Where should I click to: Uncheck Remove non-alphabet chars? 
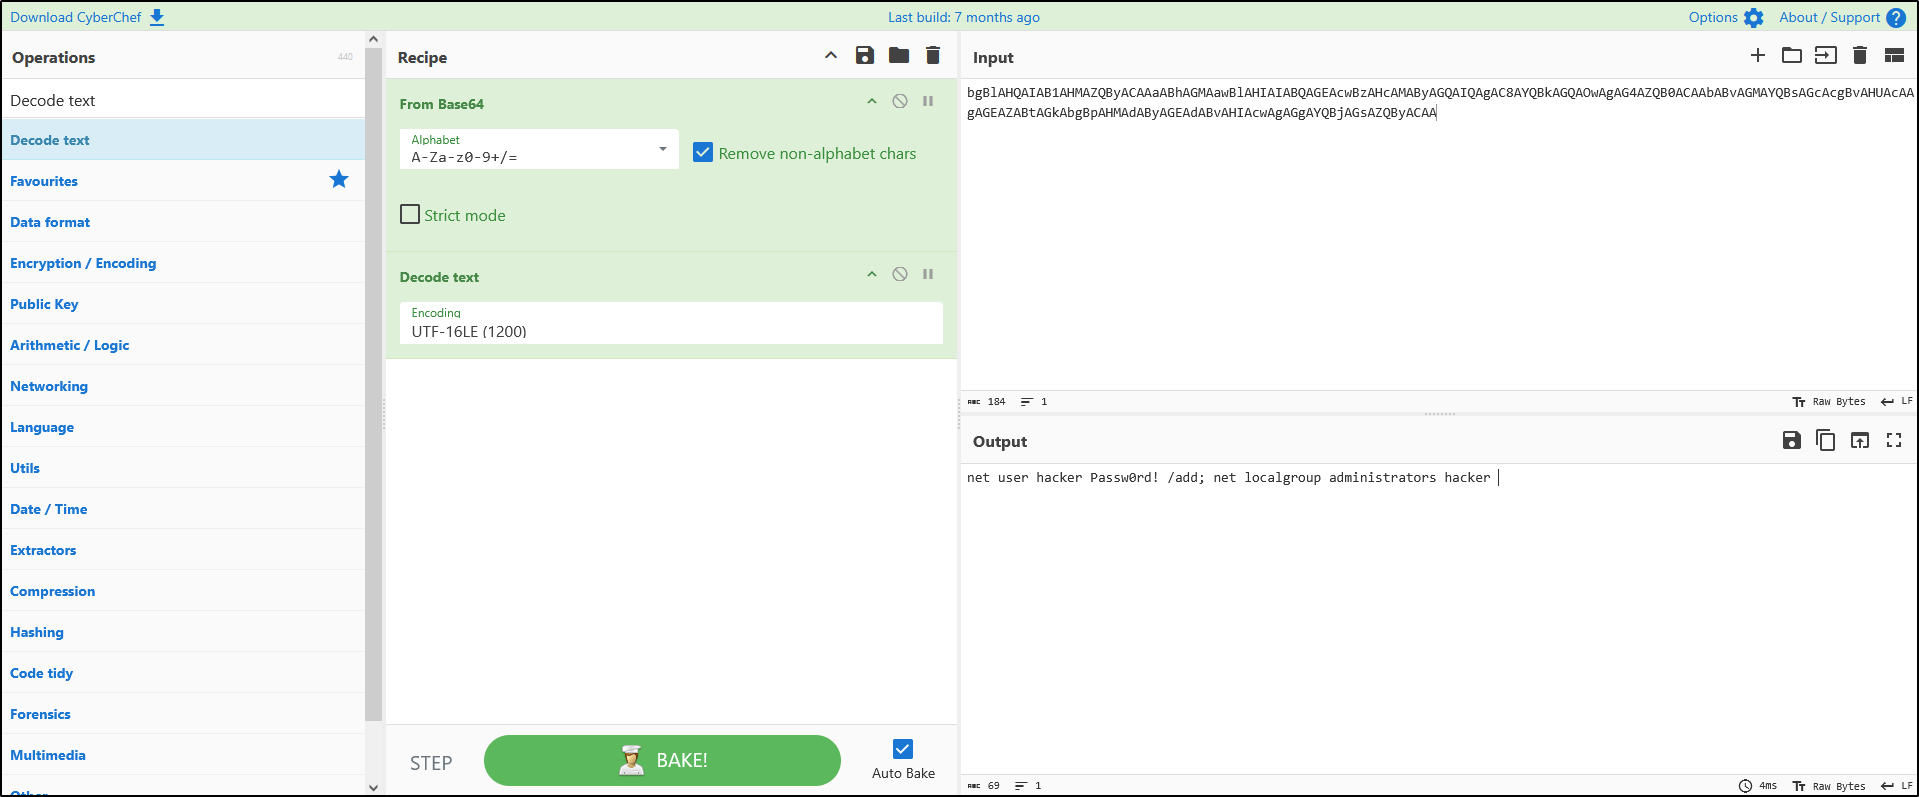[x=703, y=153]
